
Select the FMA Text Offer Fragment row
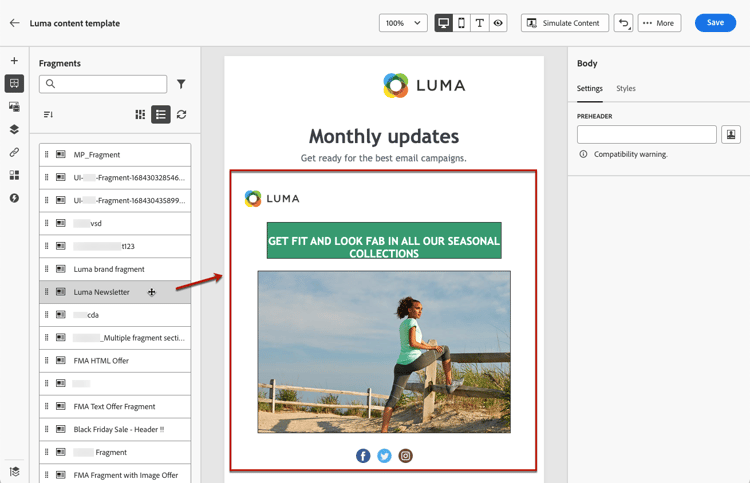(x=115, y=406)
